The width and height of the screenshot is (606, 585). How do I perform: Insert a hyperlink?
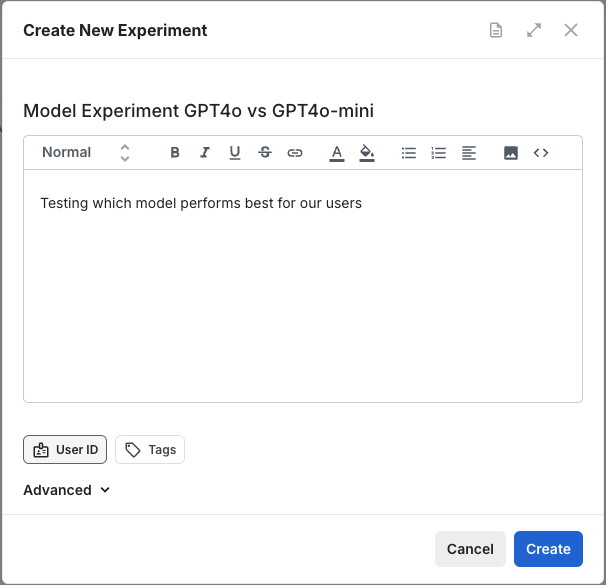click(295, 153)
